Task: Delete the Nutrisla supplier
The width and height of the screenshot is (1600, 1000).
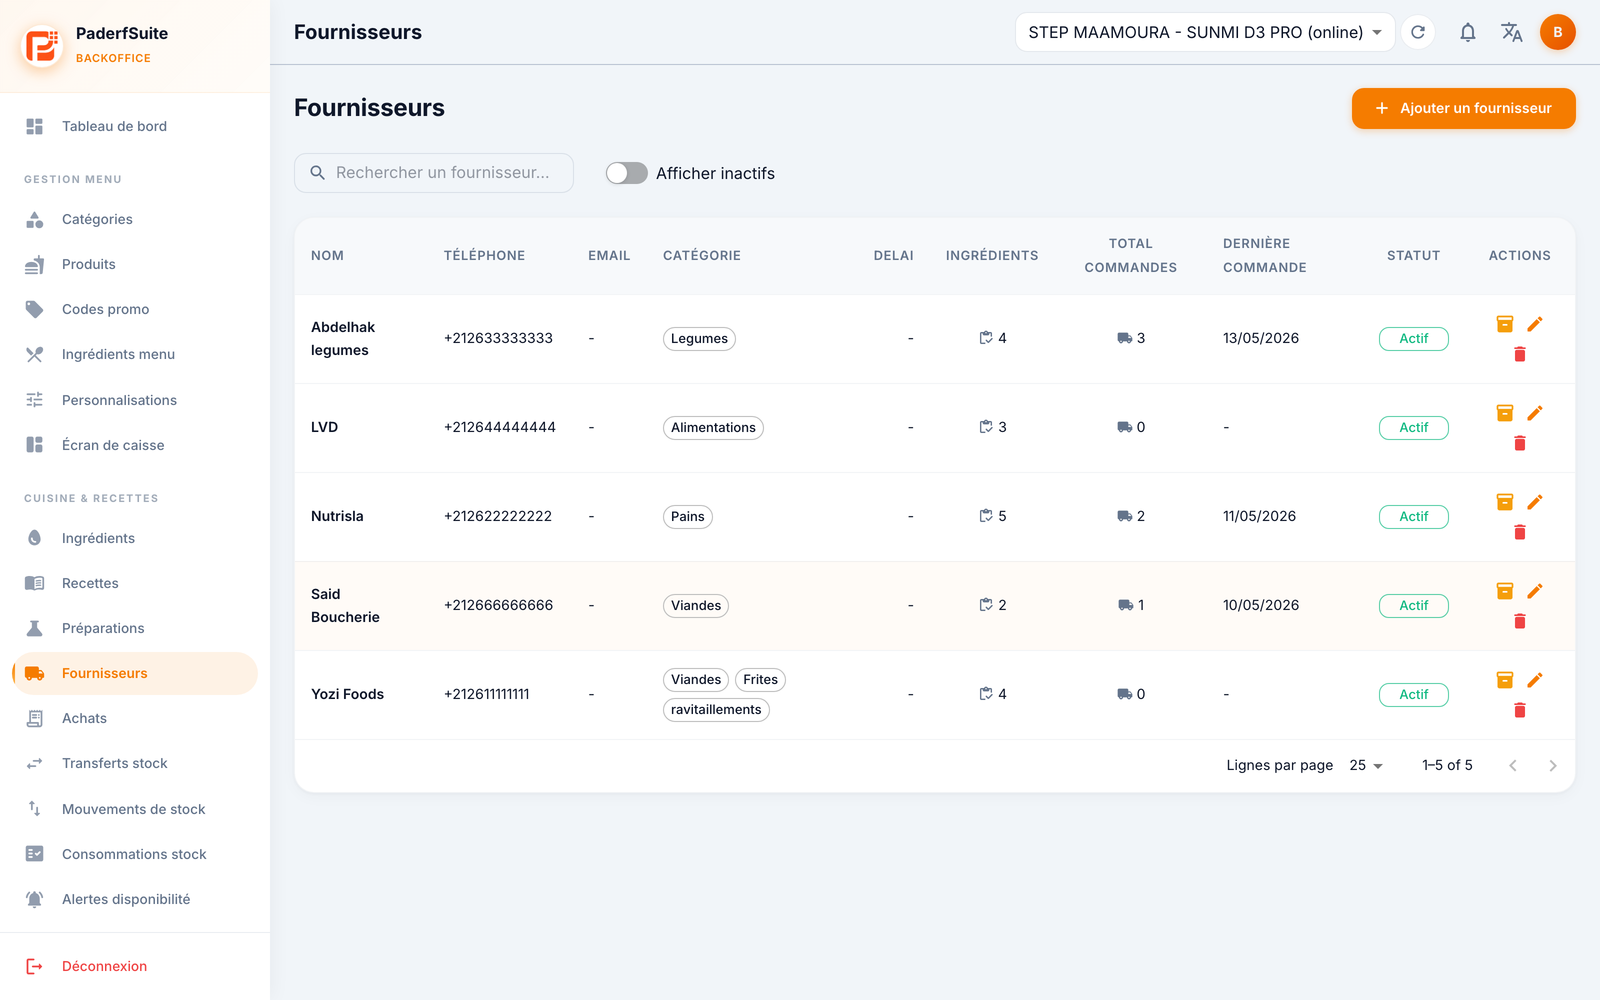Action: tap(1520, 532)
